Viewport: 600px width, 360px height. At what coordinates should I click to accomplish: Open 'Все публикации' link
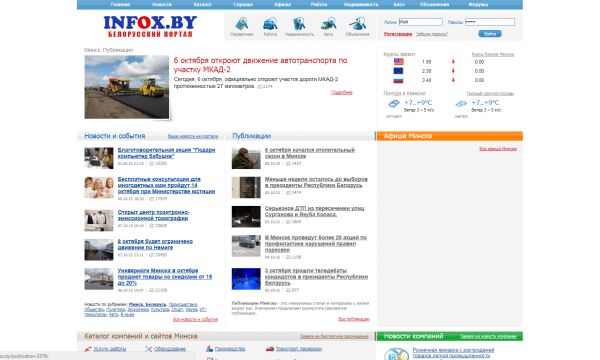354,319
